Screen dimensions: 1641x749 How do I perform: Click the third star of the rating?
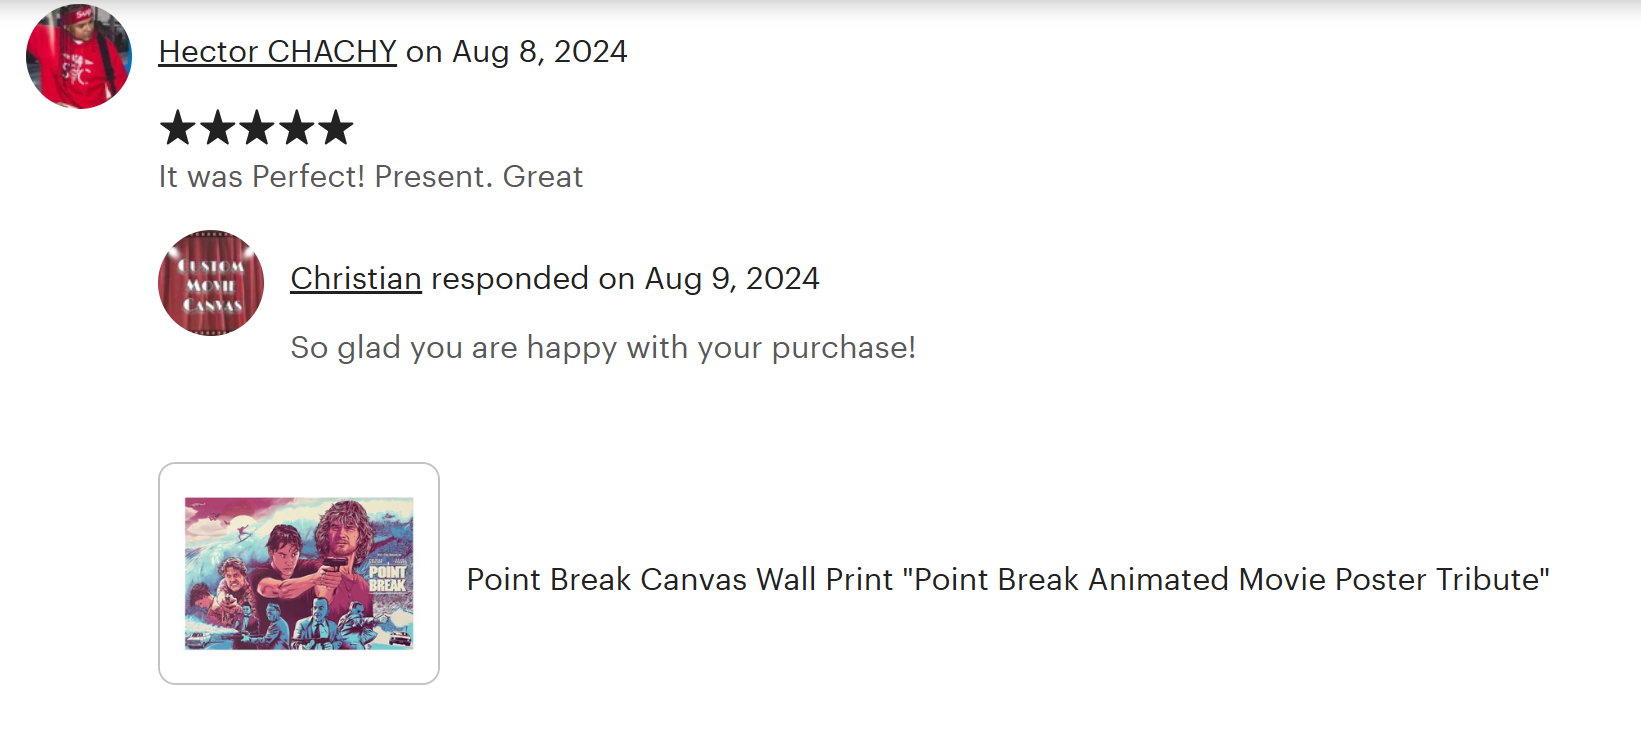tap(256, 128)
